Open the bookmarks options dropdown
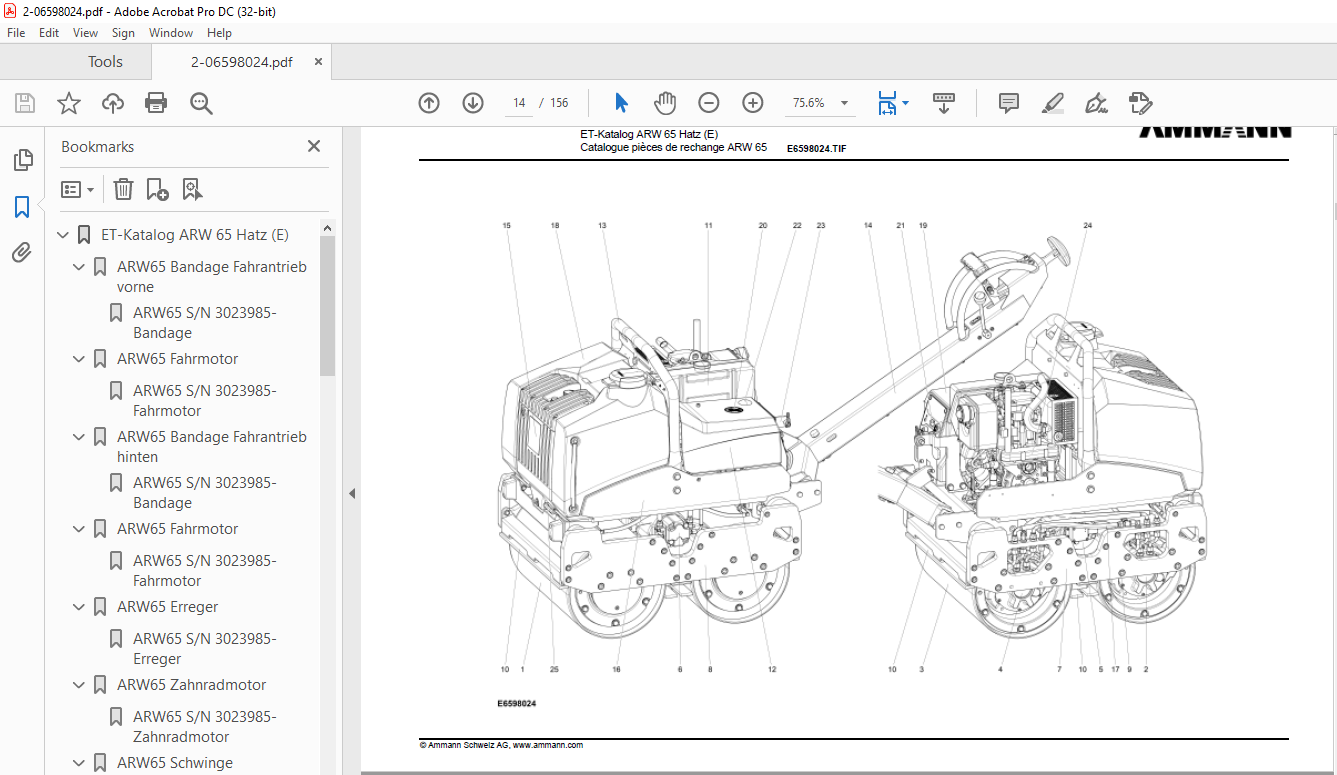Viewport: 1337px width, 775px height. click(77, 189)
